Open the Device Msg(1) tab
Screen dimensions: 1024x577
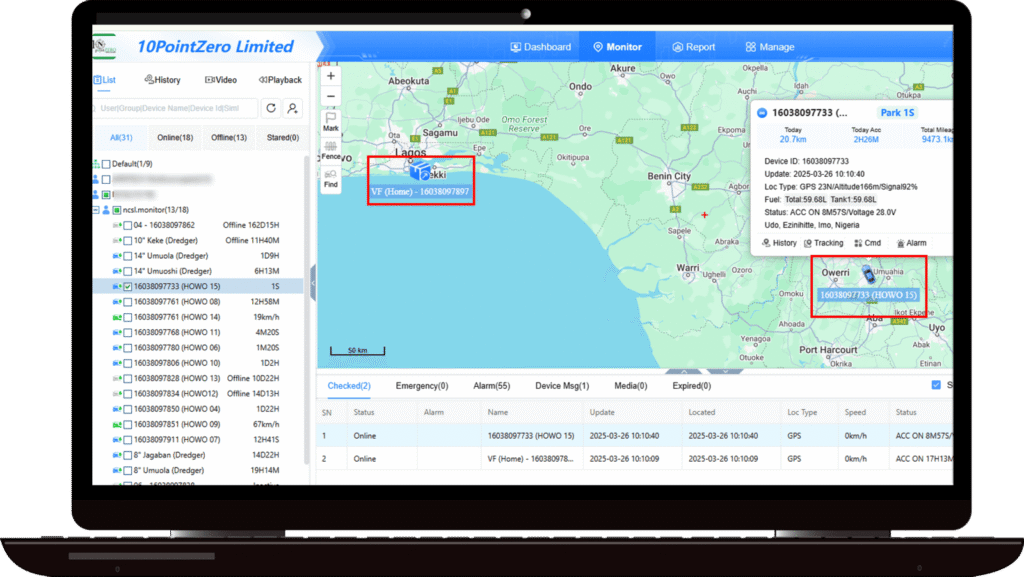click(x=562, y=386)
